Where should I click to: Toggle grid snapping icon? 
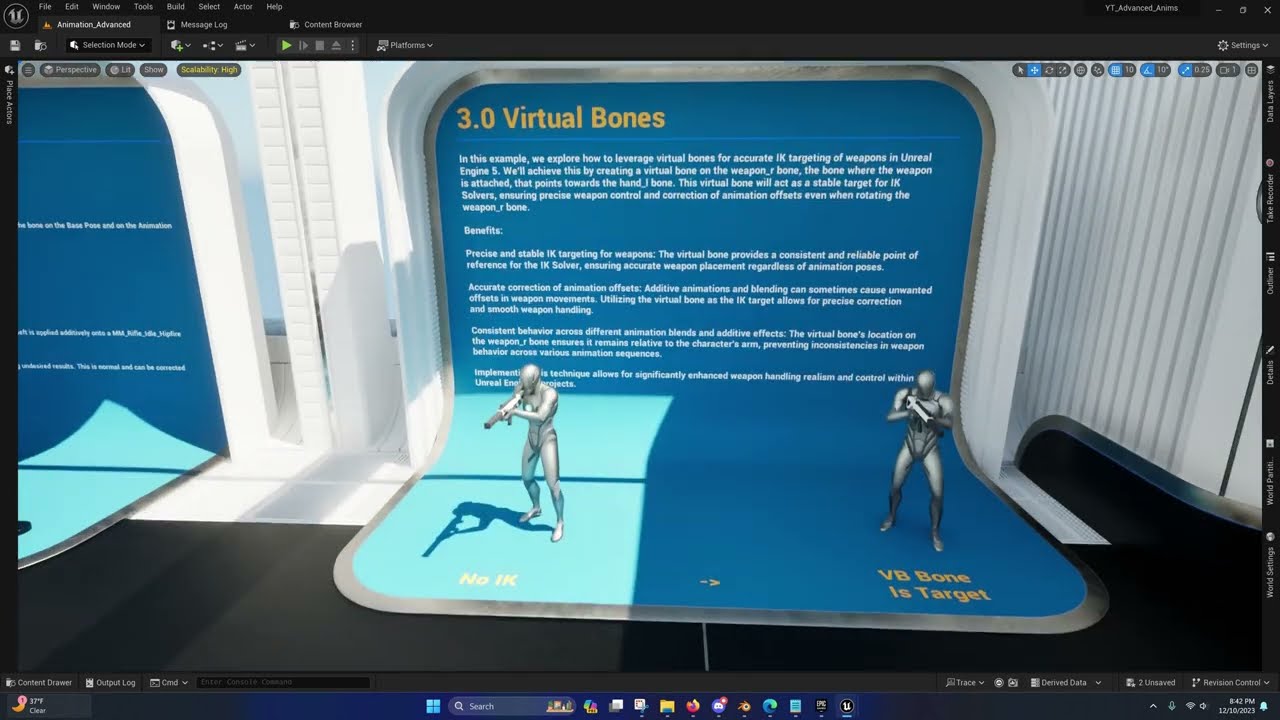(1115, 70)
